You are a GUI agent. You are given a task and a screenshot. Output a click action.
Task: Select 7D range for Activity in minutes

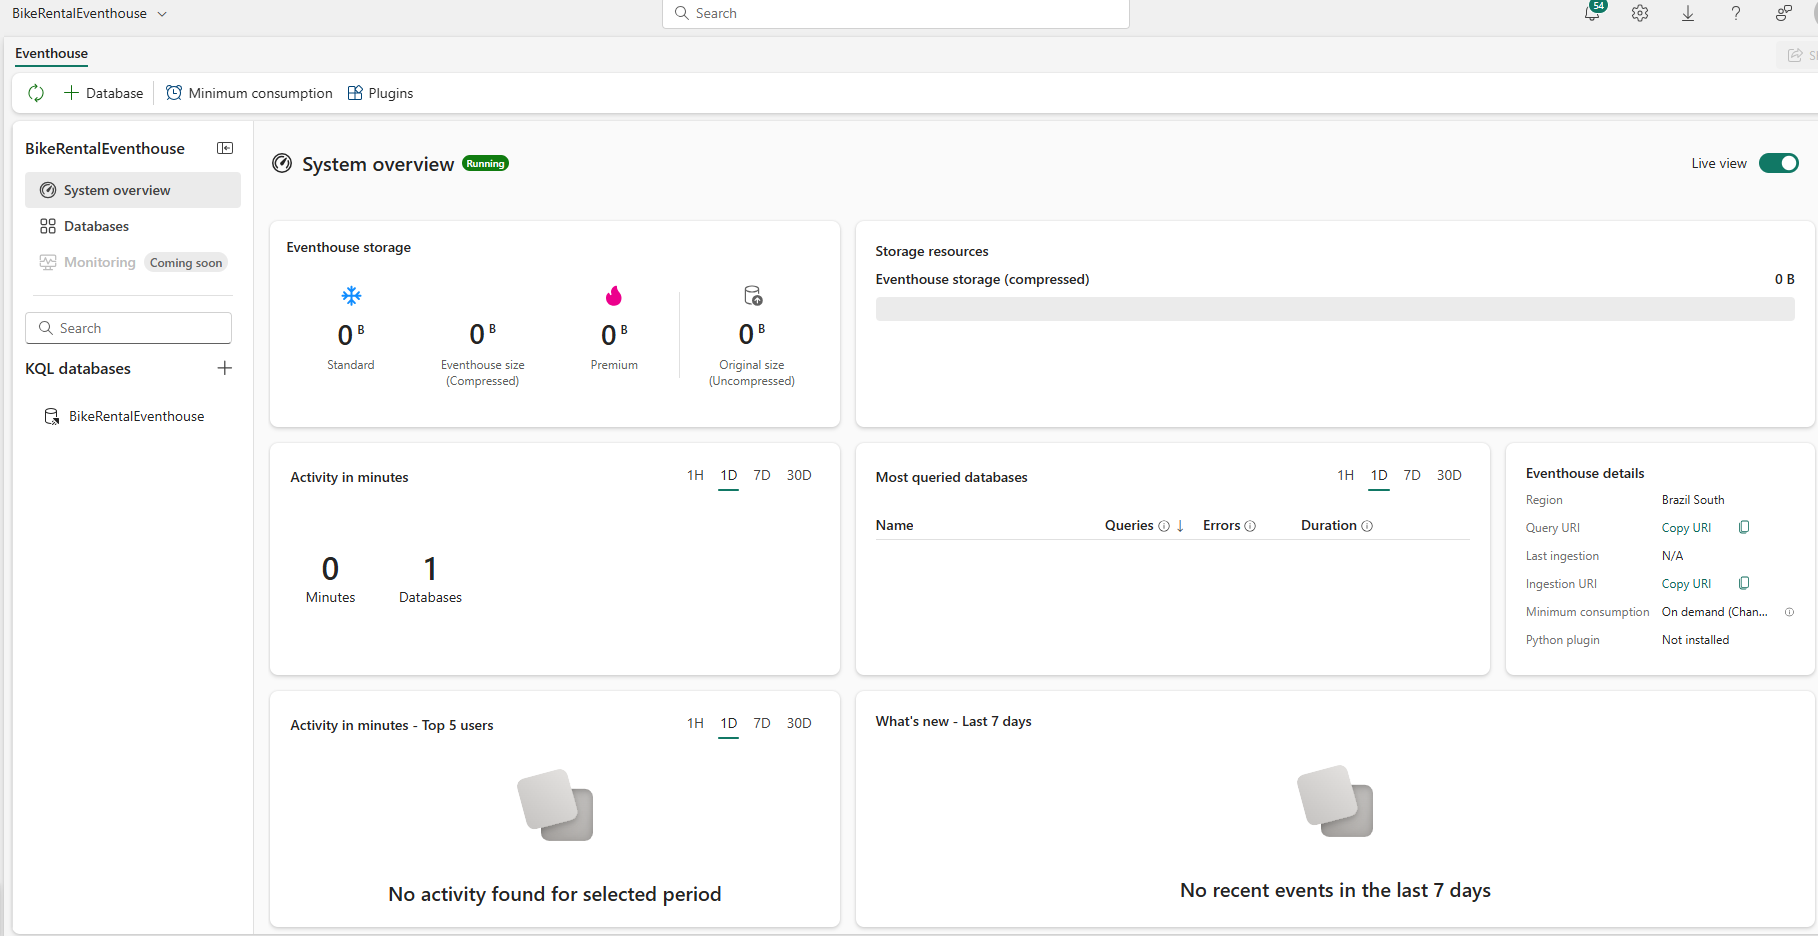[762, 475]
